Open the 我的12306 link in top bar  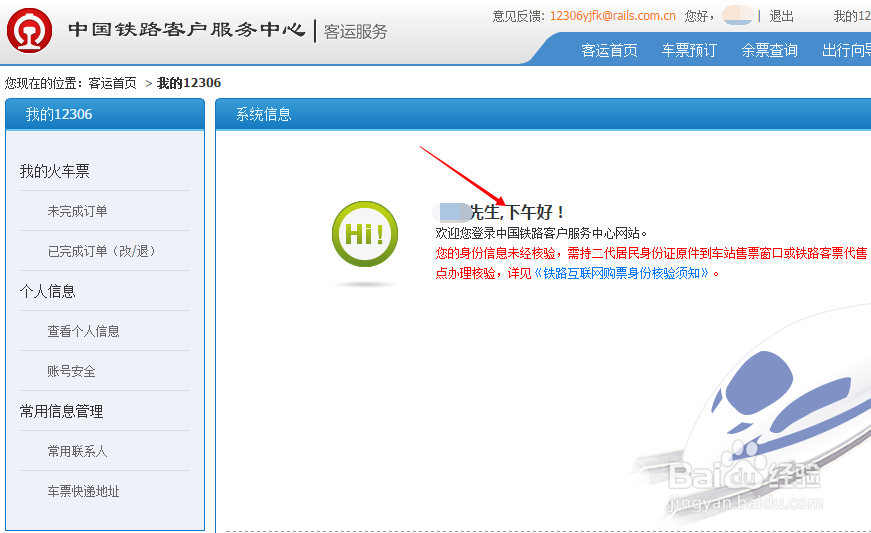pyautogui.click(x=852, y=16)
